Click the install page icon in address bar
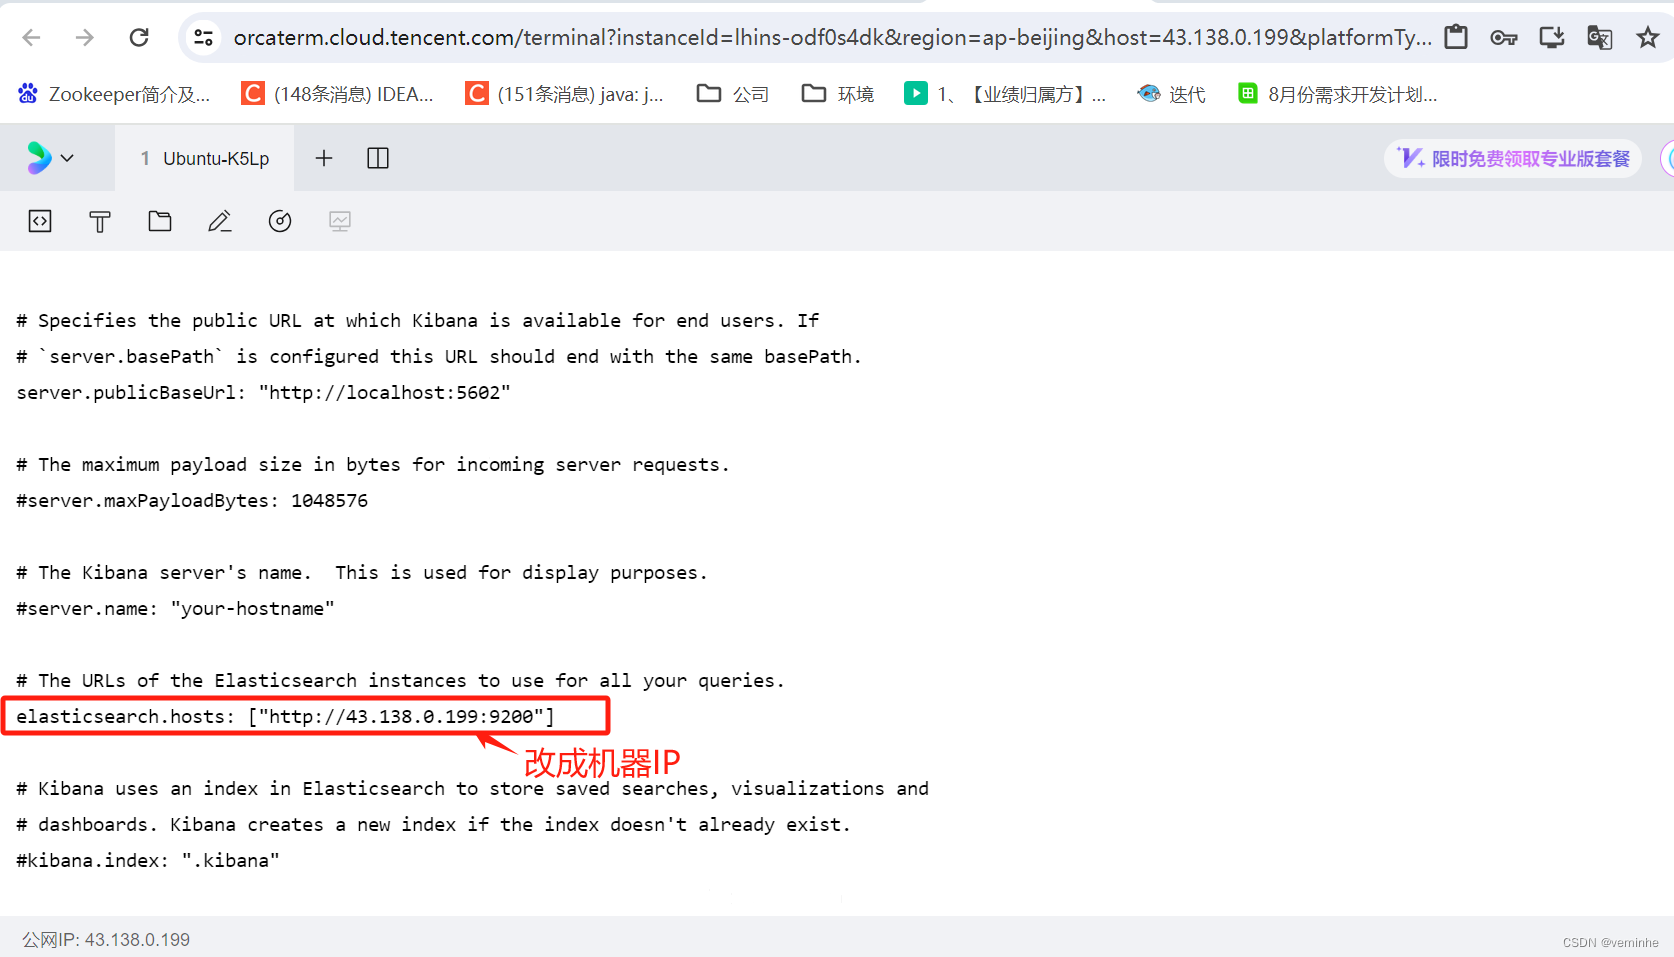The width and height of the screenshot is (1674, 957). tap(1551, 37)
